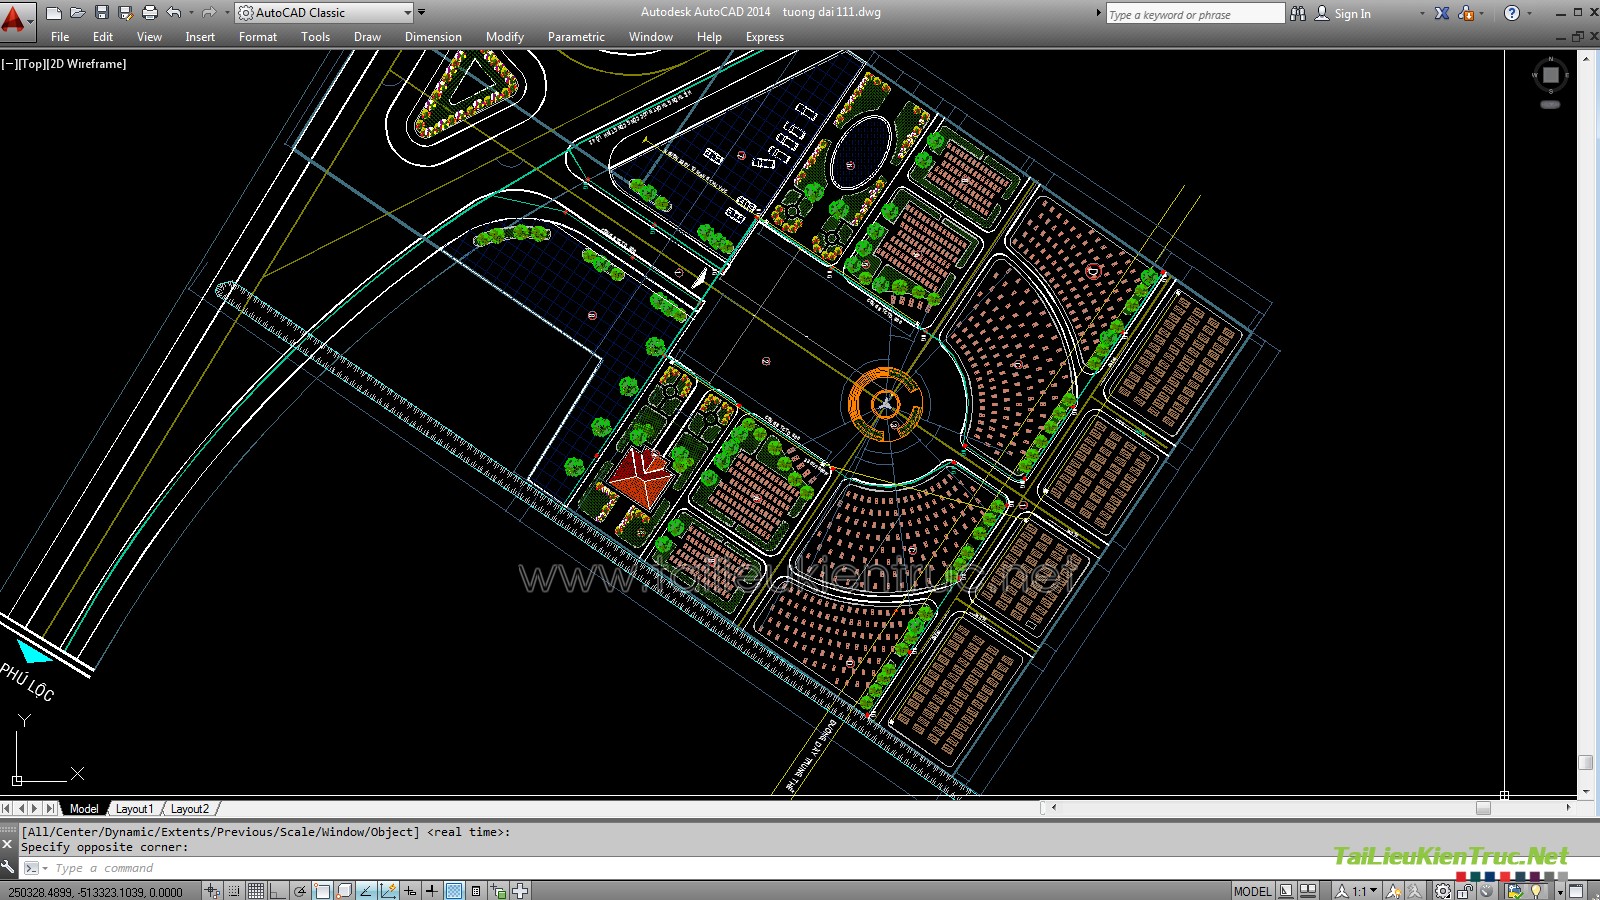Viewport: 1600px width, 900px height.
Task: Click the Stay Connected icon
Action: (x=1466, y=13)
